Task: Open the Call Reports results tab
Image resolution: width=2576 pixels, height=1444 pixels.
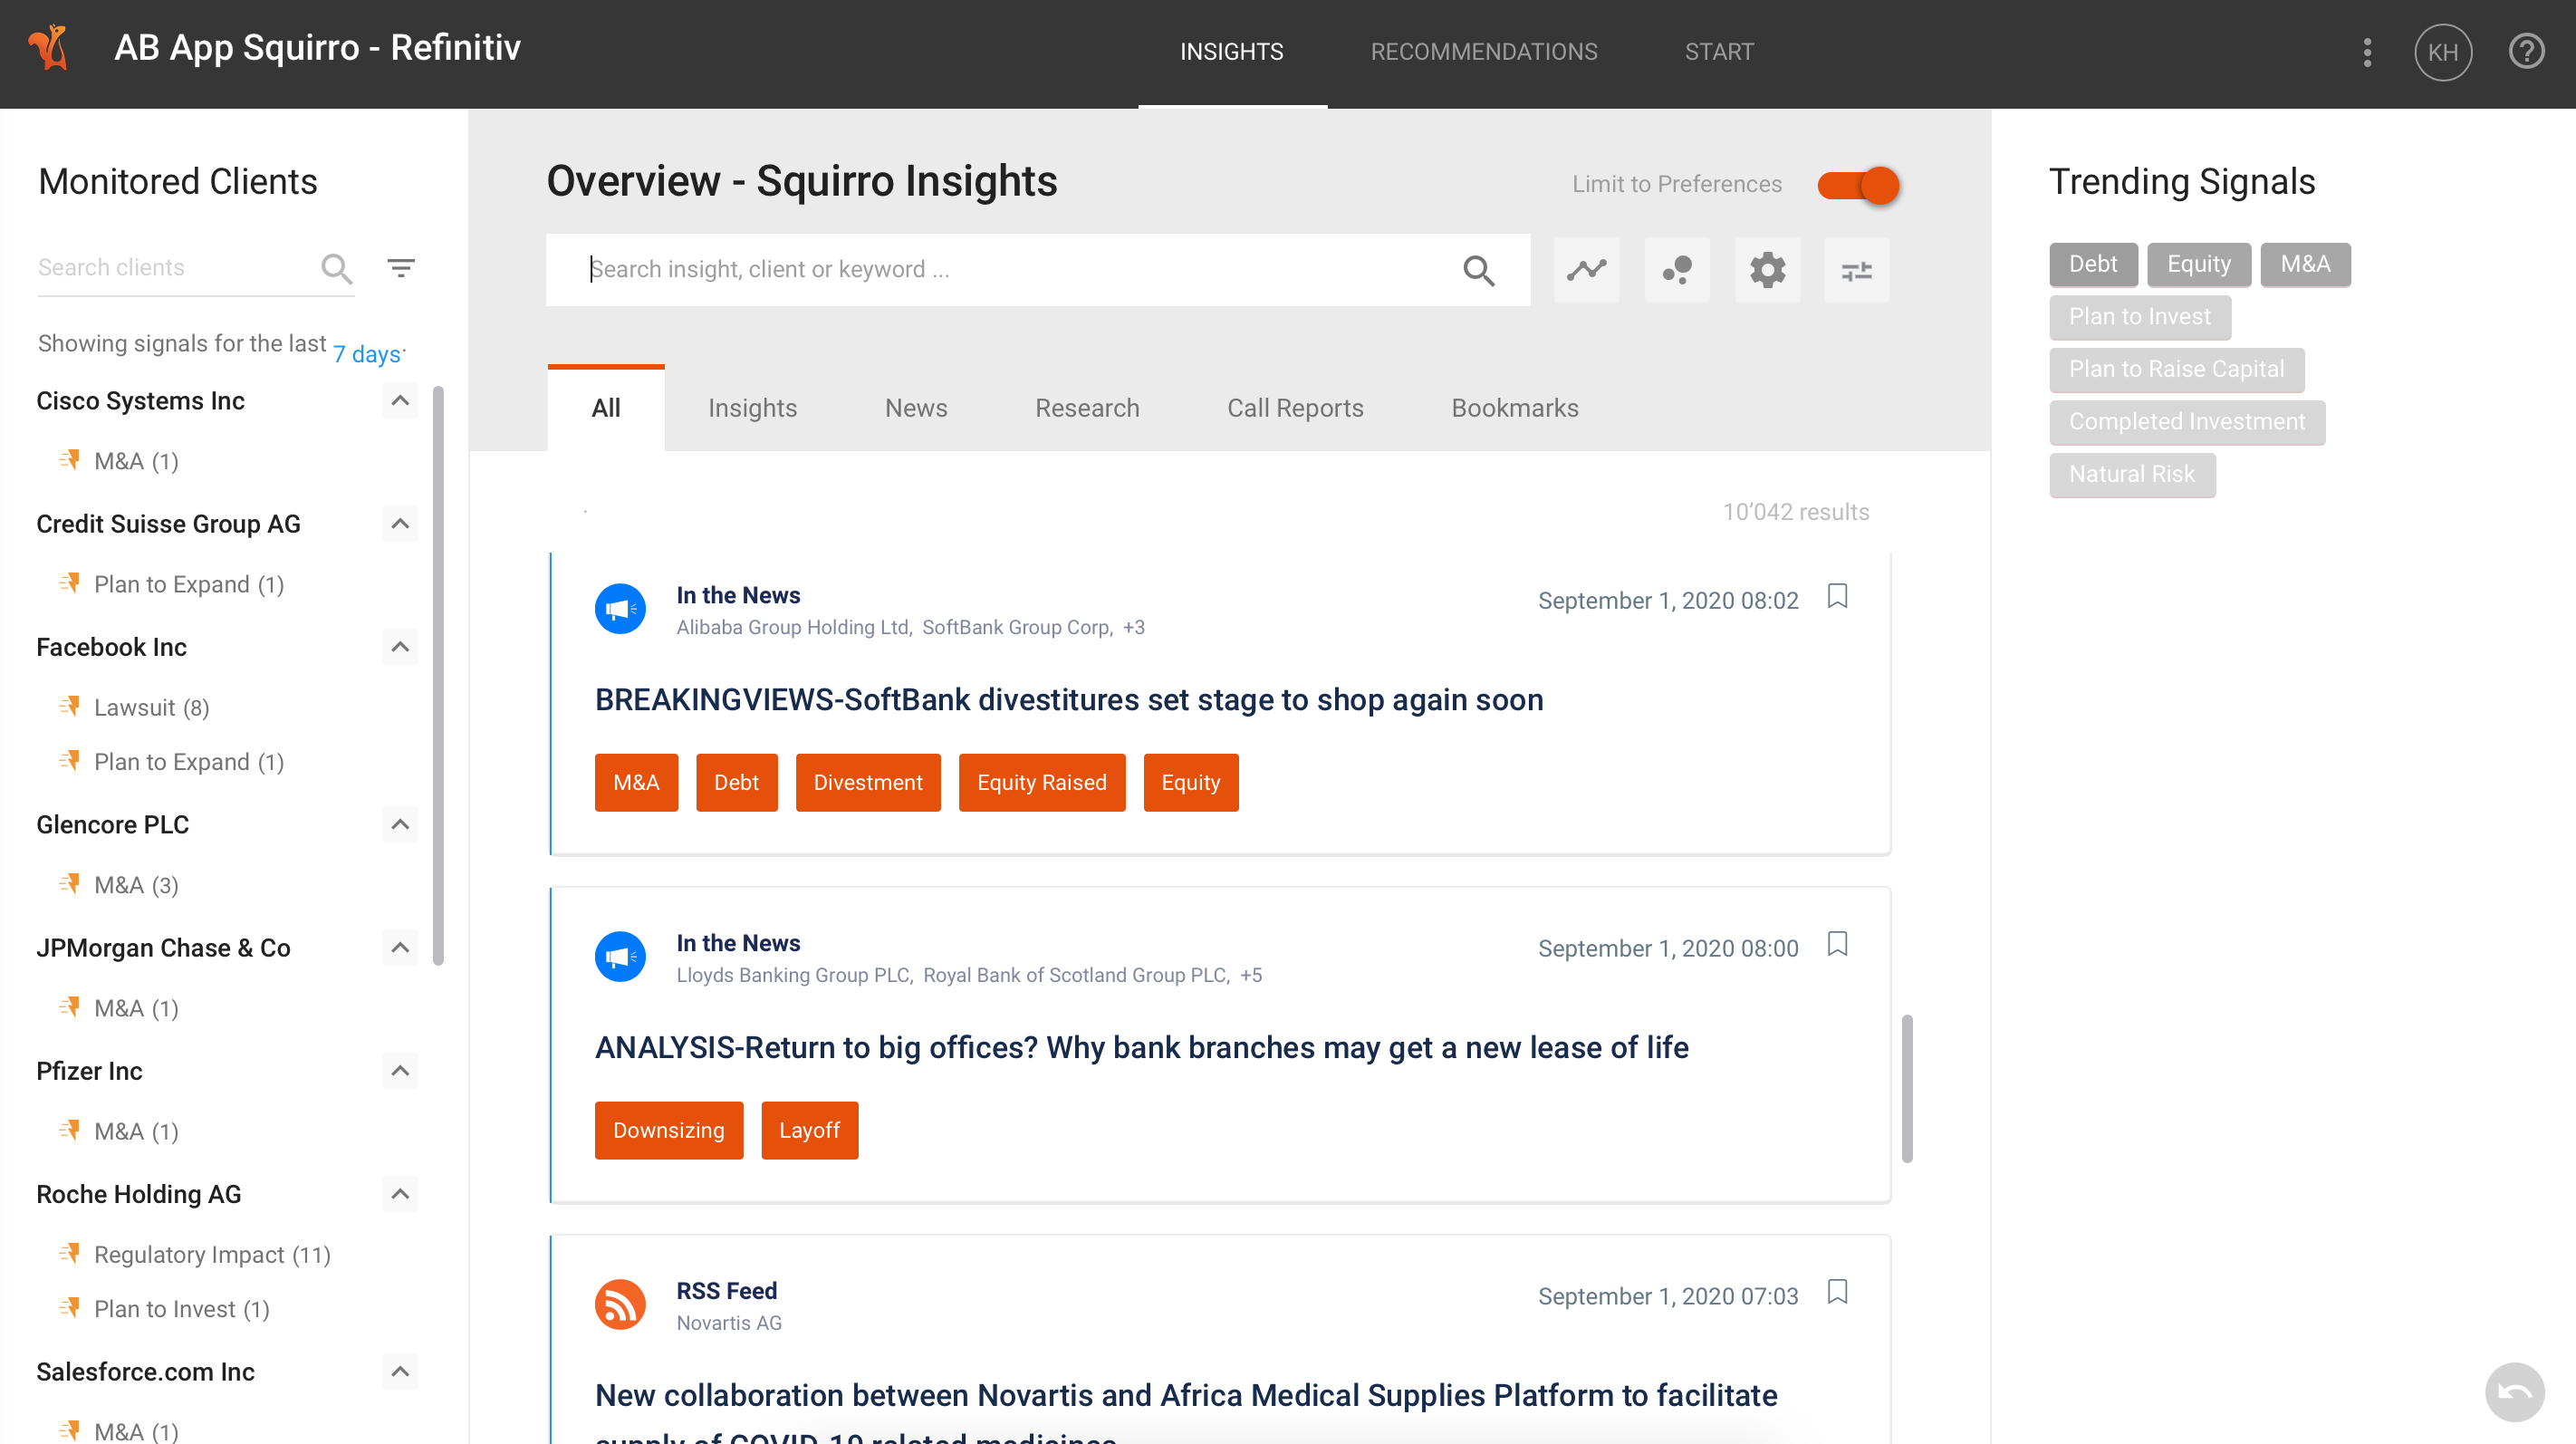Action: (1295, 408)
